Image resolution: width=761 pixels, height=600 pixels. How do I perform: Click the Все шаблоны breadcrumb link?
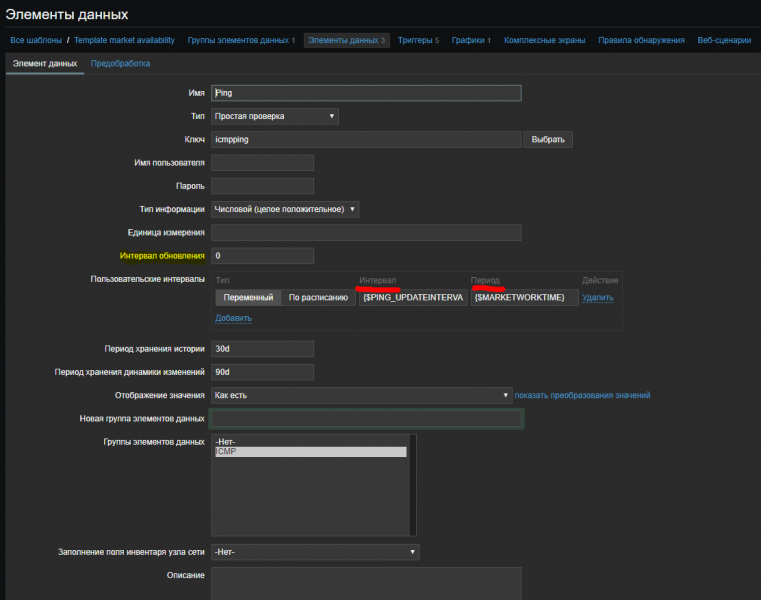tap(35, 40)
